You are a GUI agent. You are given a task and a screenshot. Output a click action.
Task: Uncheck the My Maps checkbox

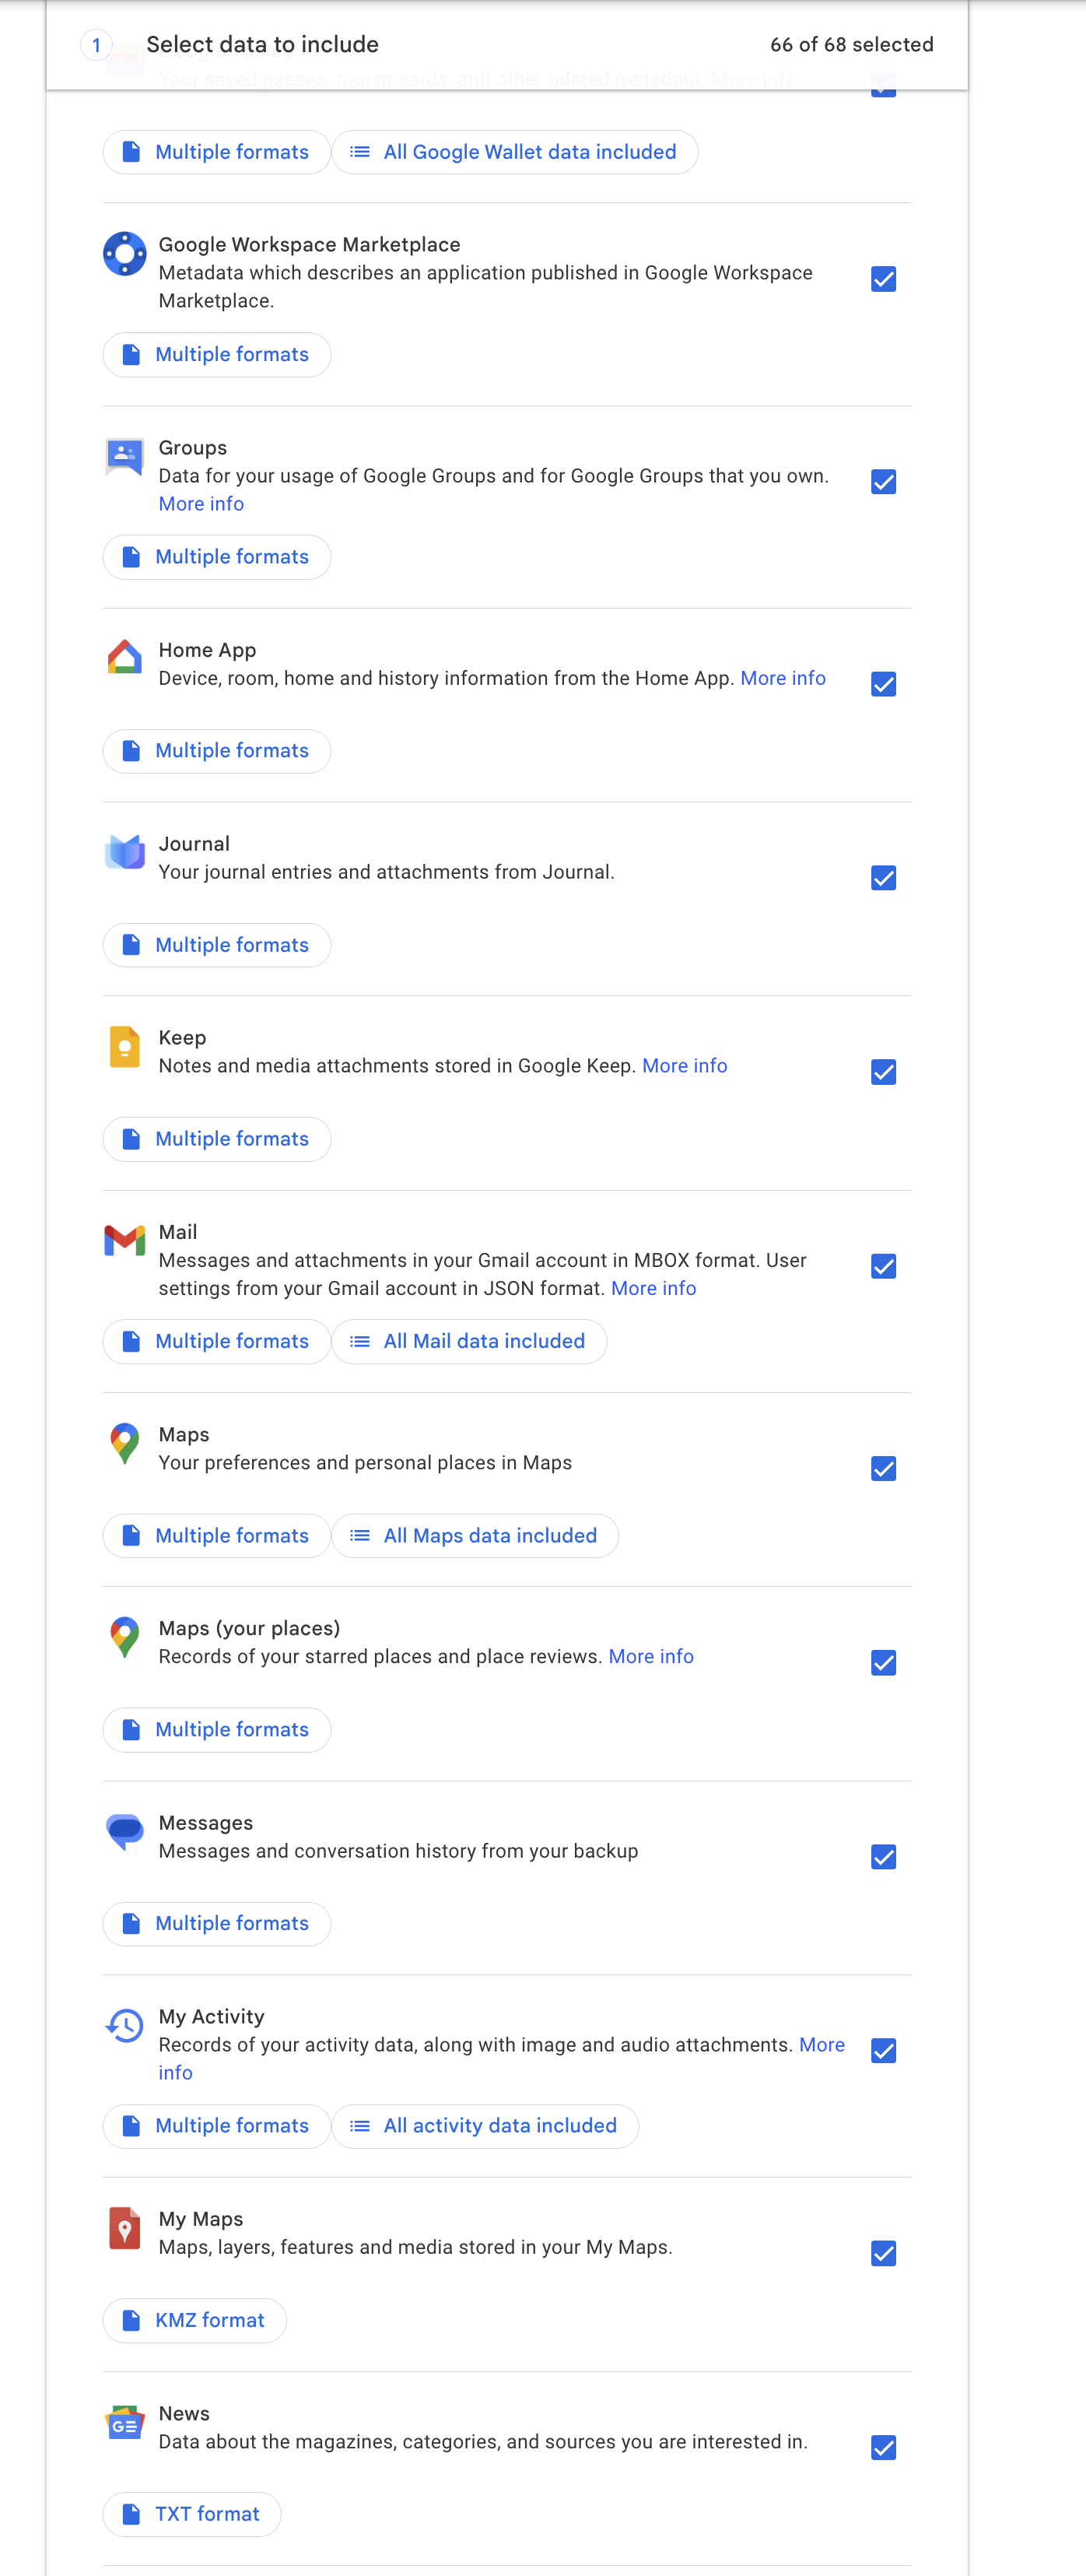click(883, 2253)
